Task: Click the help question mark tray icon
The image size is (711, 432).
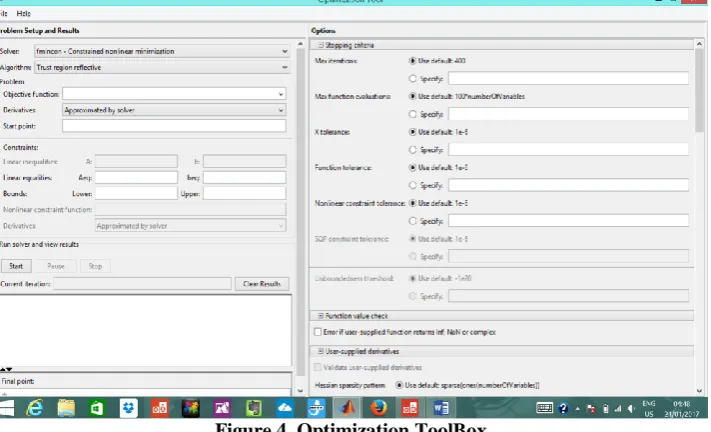Action: coord(563,408)
